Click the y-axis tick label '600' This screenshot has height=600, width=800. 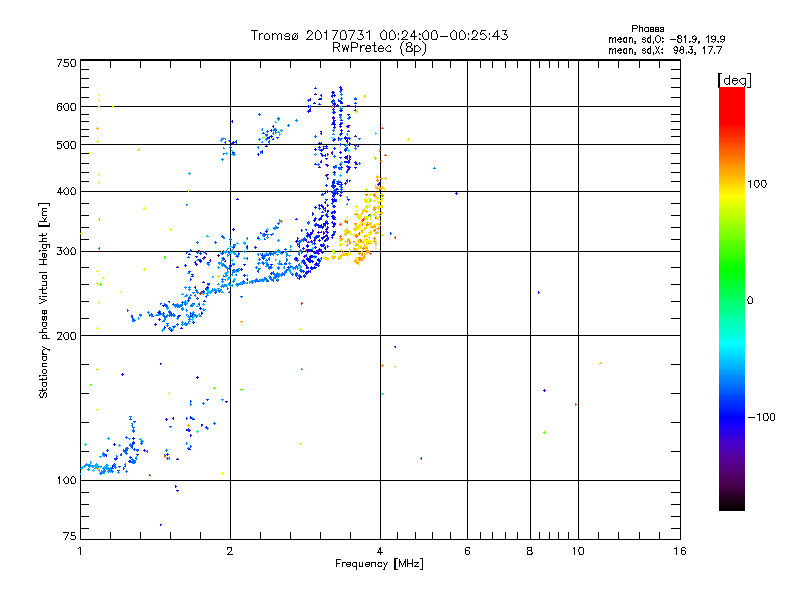[66, 107]
